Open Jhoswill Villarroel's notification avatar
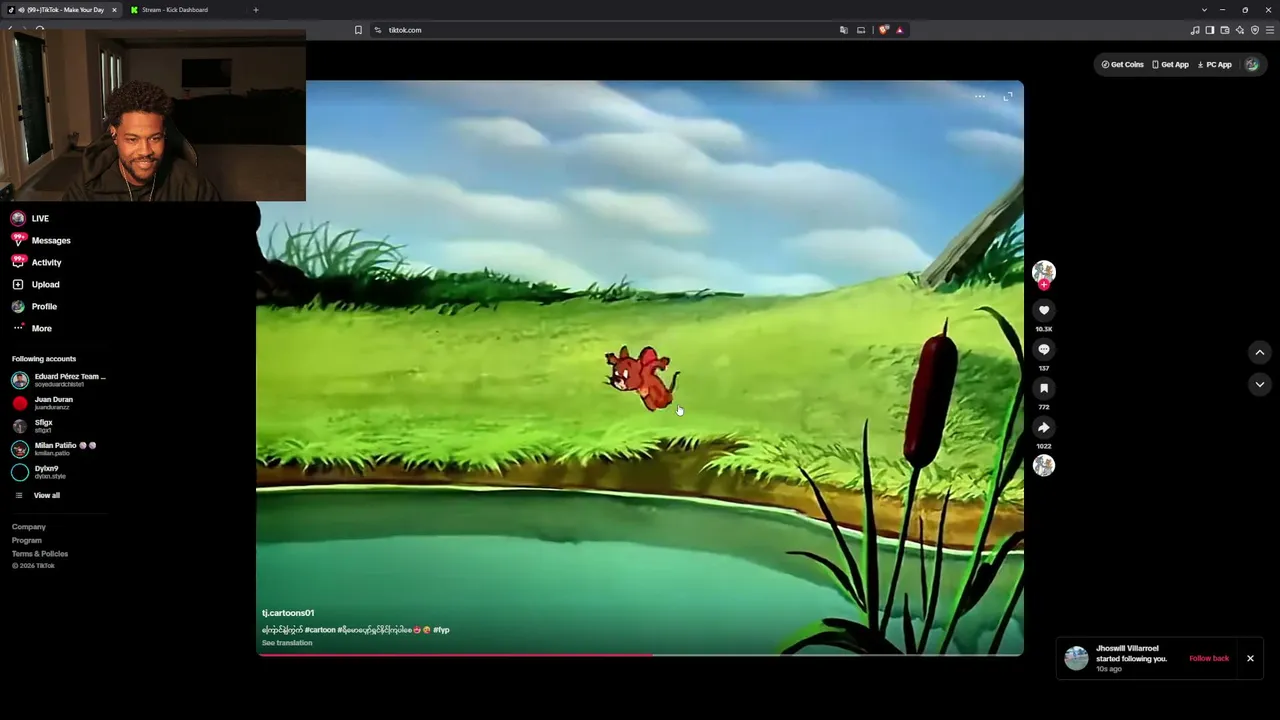This screenshot has width=1280, height=720. pyautogui.click(x=1076, y=658)
